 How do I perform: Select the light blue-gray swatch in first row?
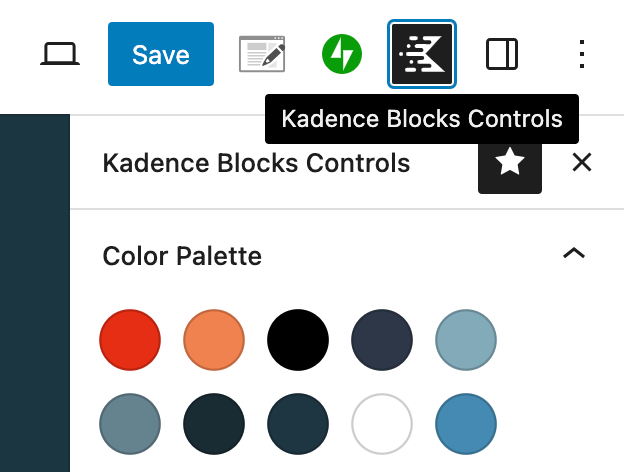(x=466, y=341)
